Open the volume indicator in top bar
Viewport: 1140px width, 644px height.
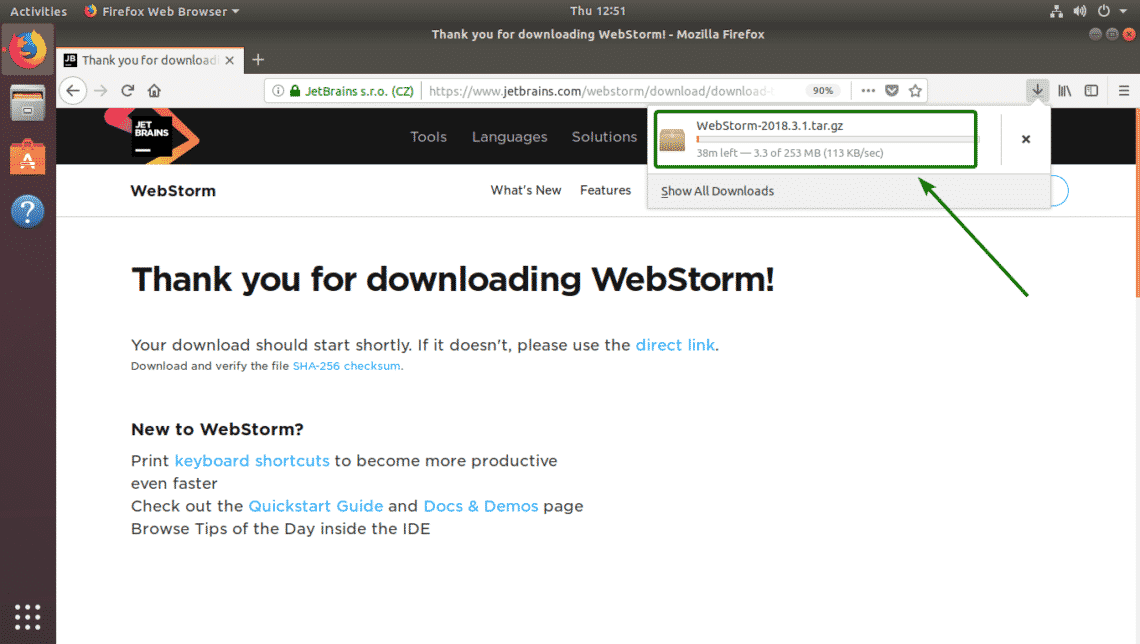click(x=1080, y=11)
